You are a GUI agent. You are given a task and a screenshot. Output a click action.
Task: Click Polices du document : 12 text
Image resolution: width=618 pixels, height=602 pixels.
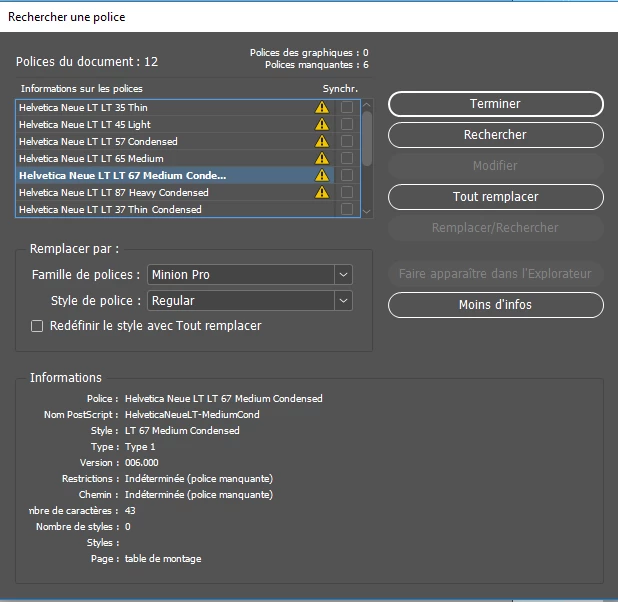[x=87, y=62]
